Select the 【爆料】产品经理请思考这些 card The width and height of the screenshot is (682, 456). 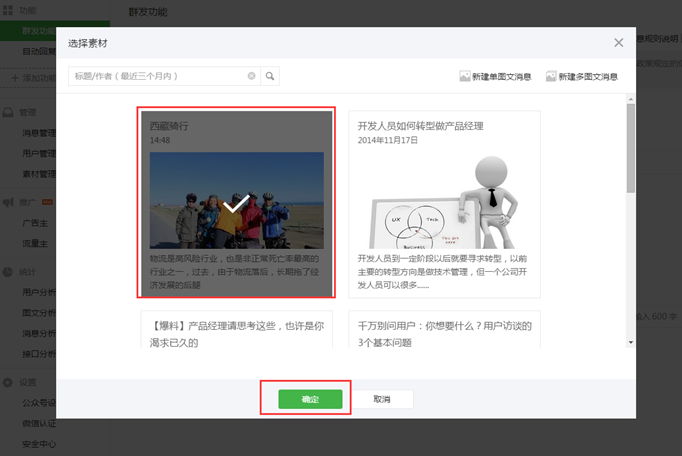pyautogui.click(x=236, y=329)
